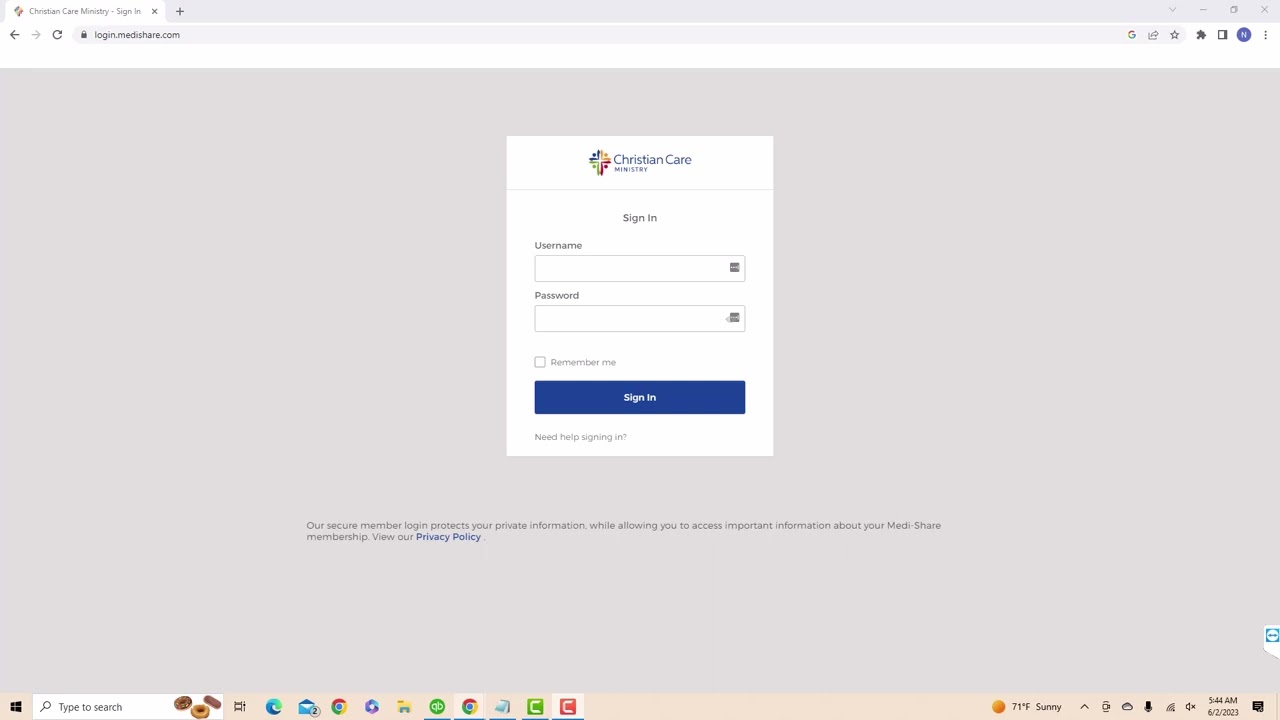This screenshot has width=1280, height=720.
Task: Open Task View on the taskbar
Action: (240, 707)
